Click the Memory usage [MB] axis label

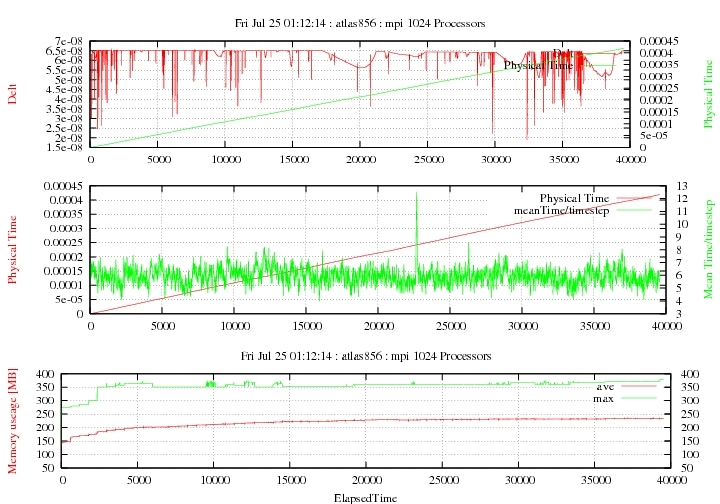click(12, 420)
